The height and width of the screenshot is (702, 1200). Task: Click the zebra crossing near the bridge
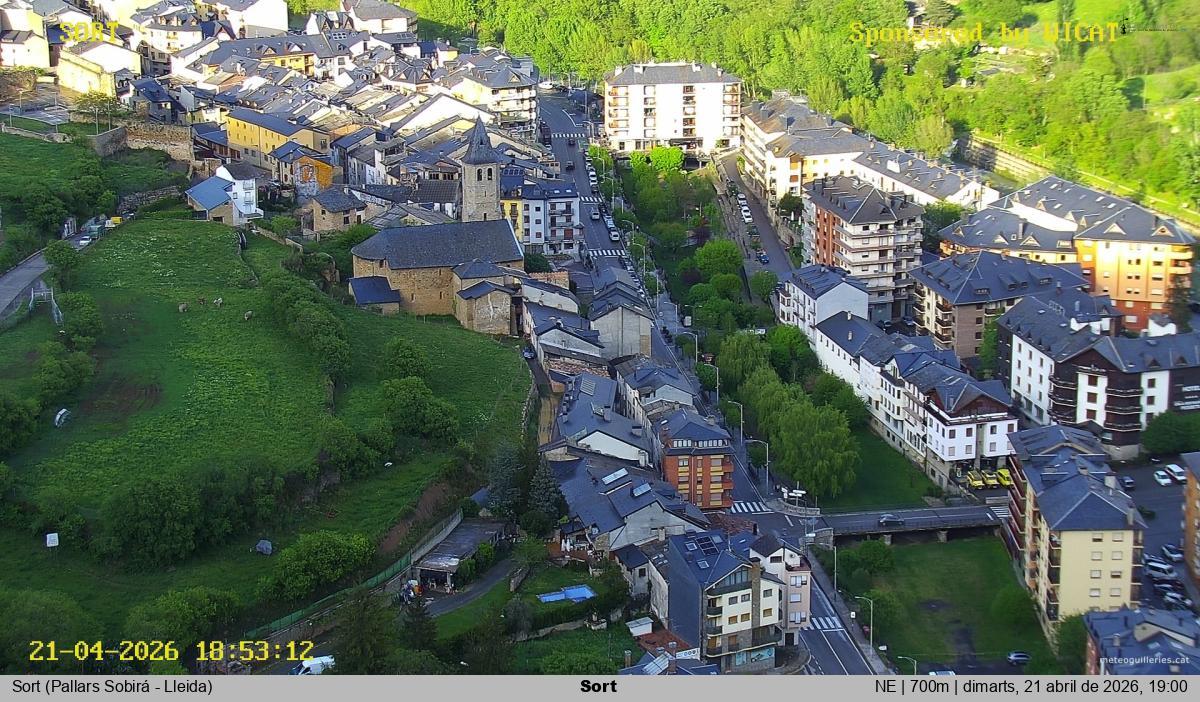[750, 507]
